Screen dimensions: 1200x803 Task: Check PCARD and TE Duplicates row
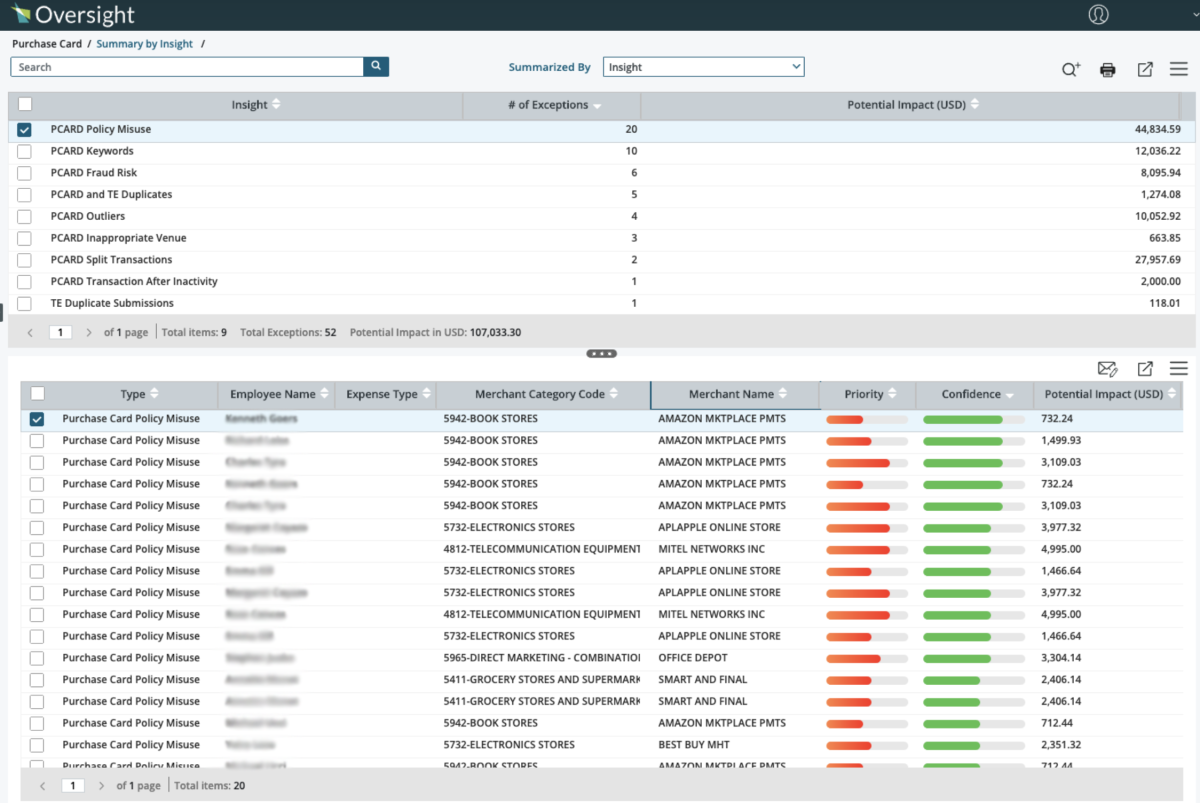[x=25, y=195]
